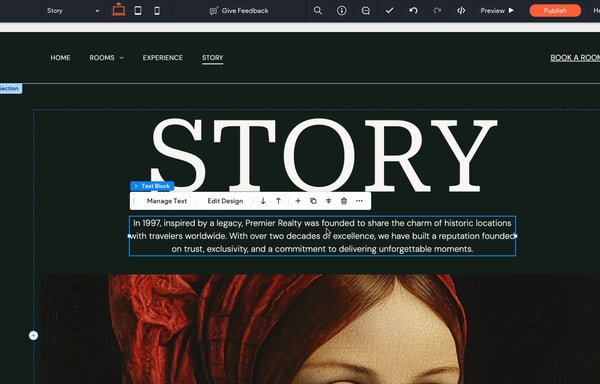
Task: Open the Story page dropdown
Action: [73, 11]
